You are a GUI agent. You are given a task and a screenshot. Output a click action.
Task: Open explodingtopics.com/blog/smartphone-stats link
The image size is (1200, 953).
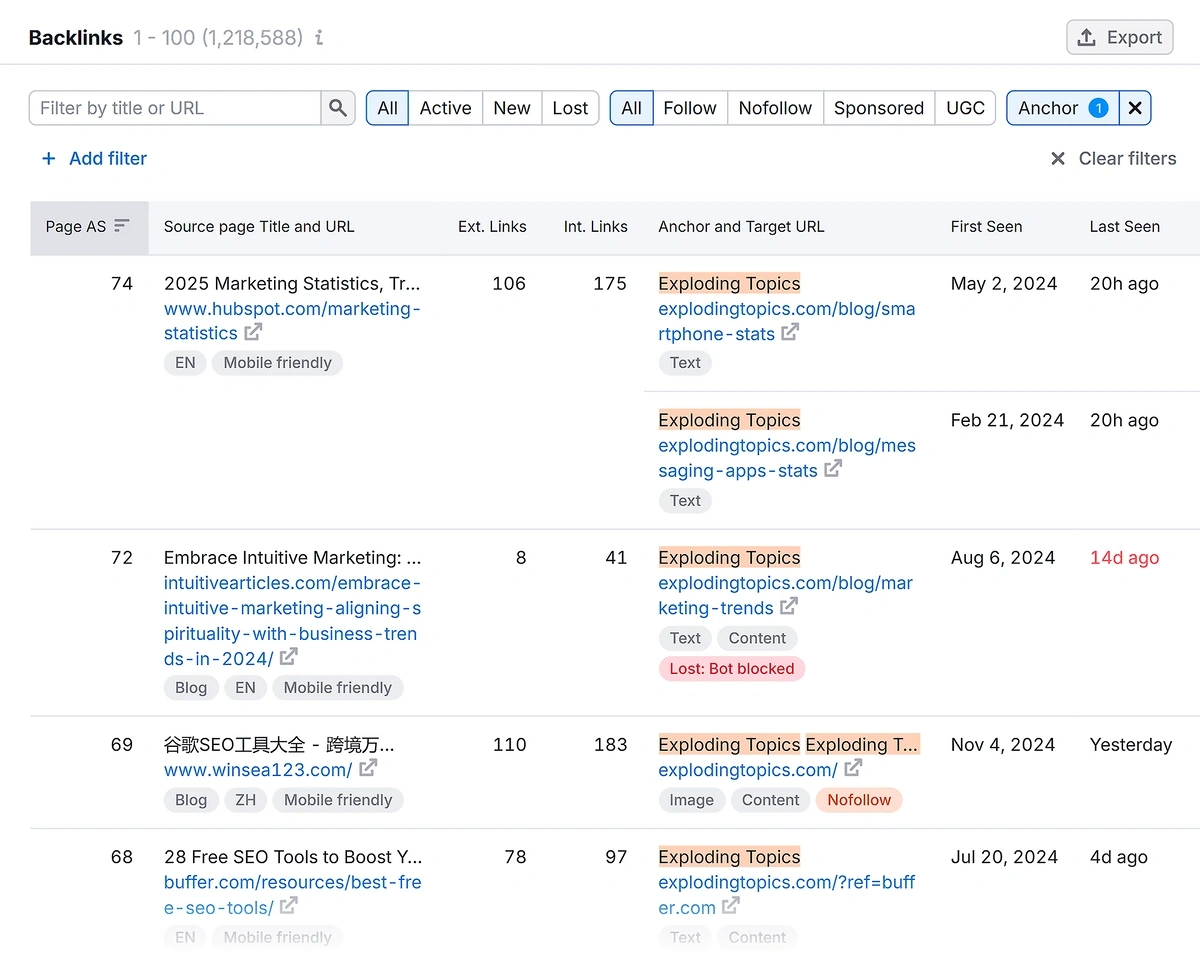pos(786,320)
